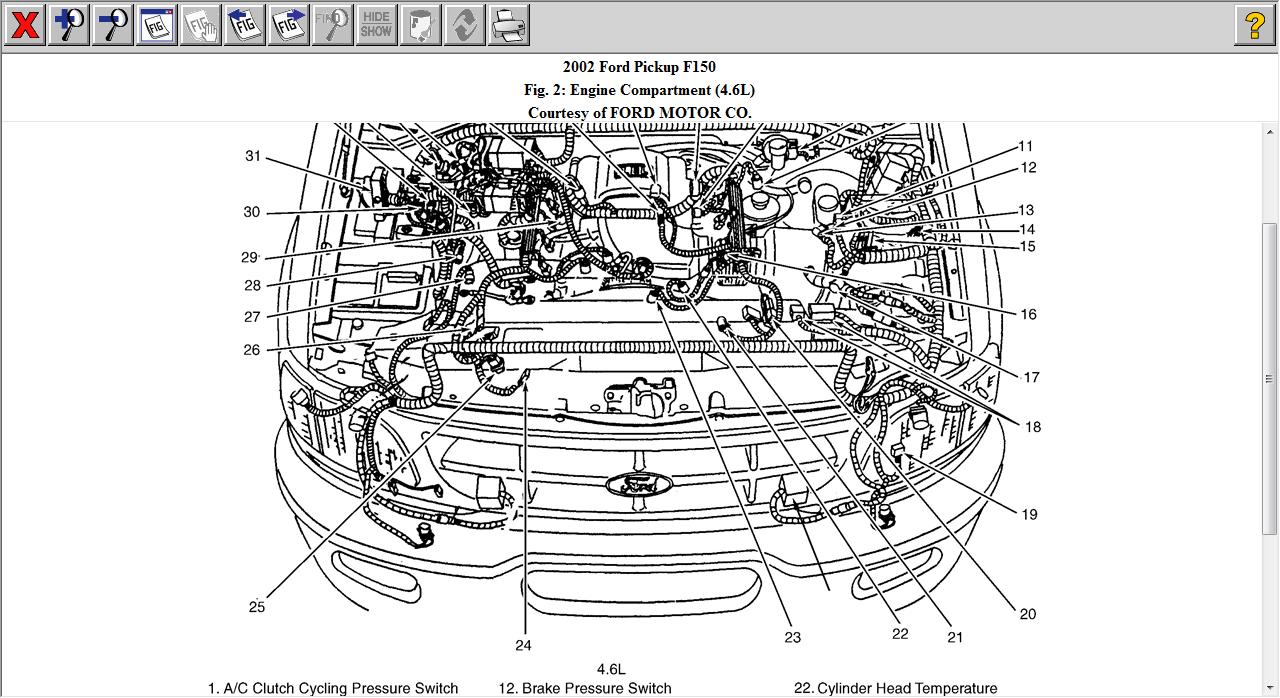Exit the viewer with the red X
Viewport: 1280px width, 698px height.
24,24
